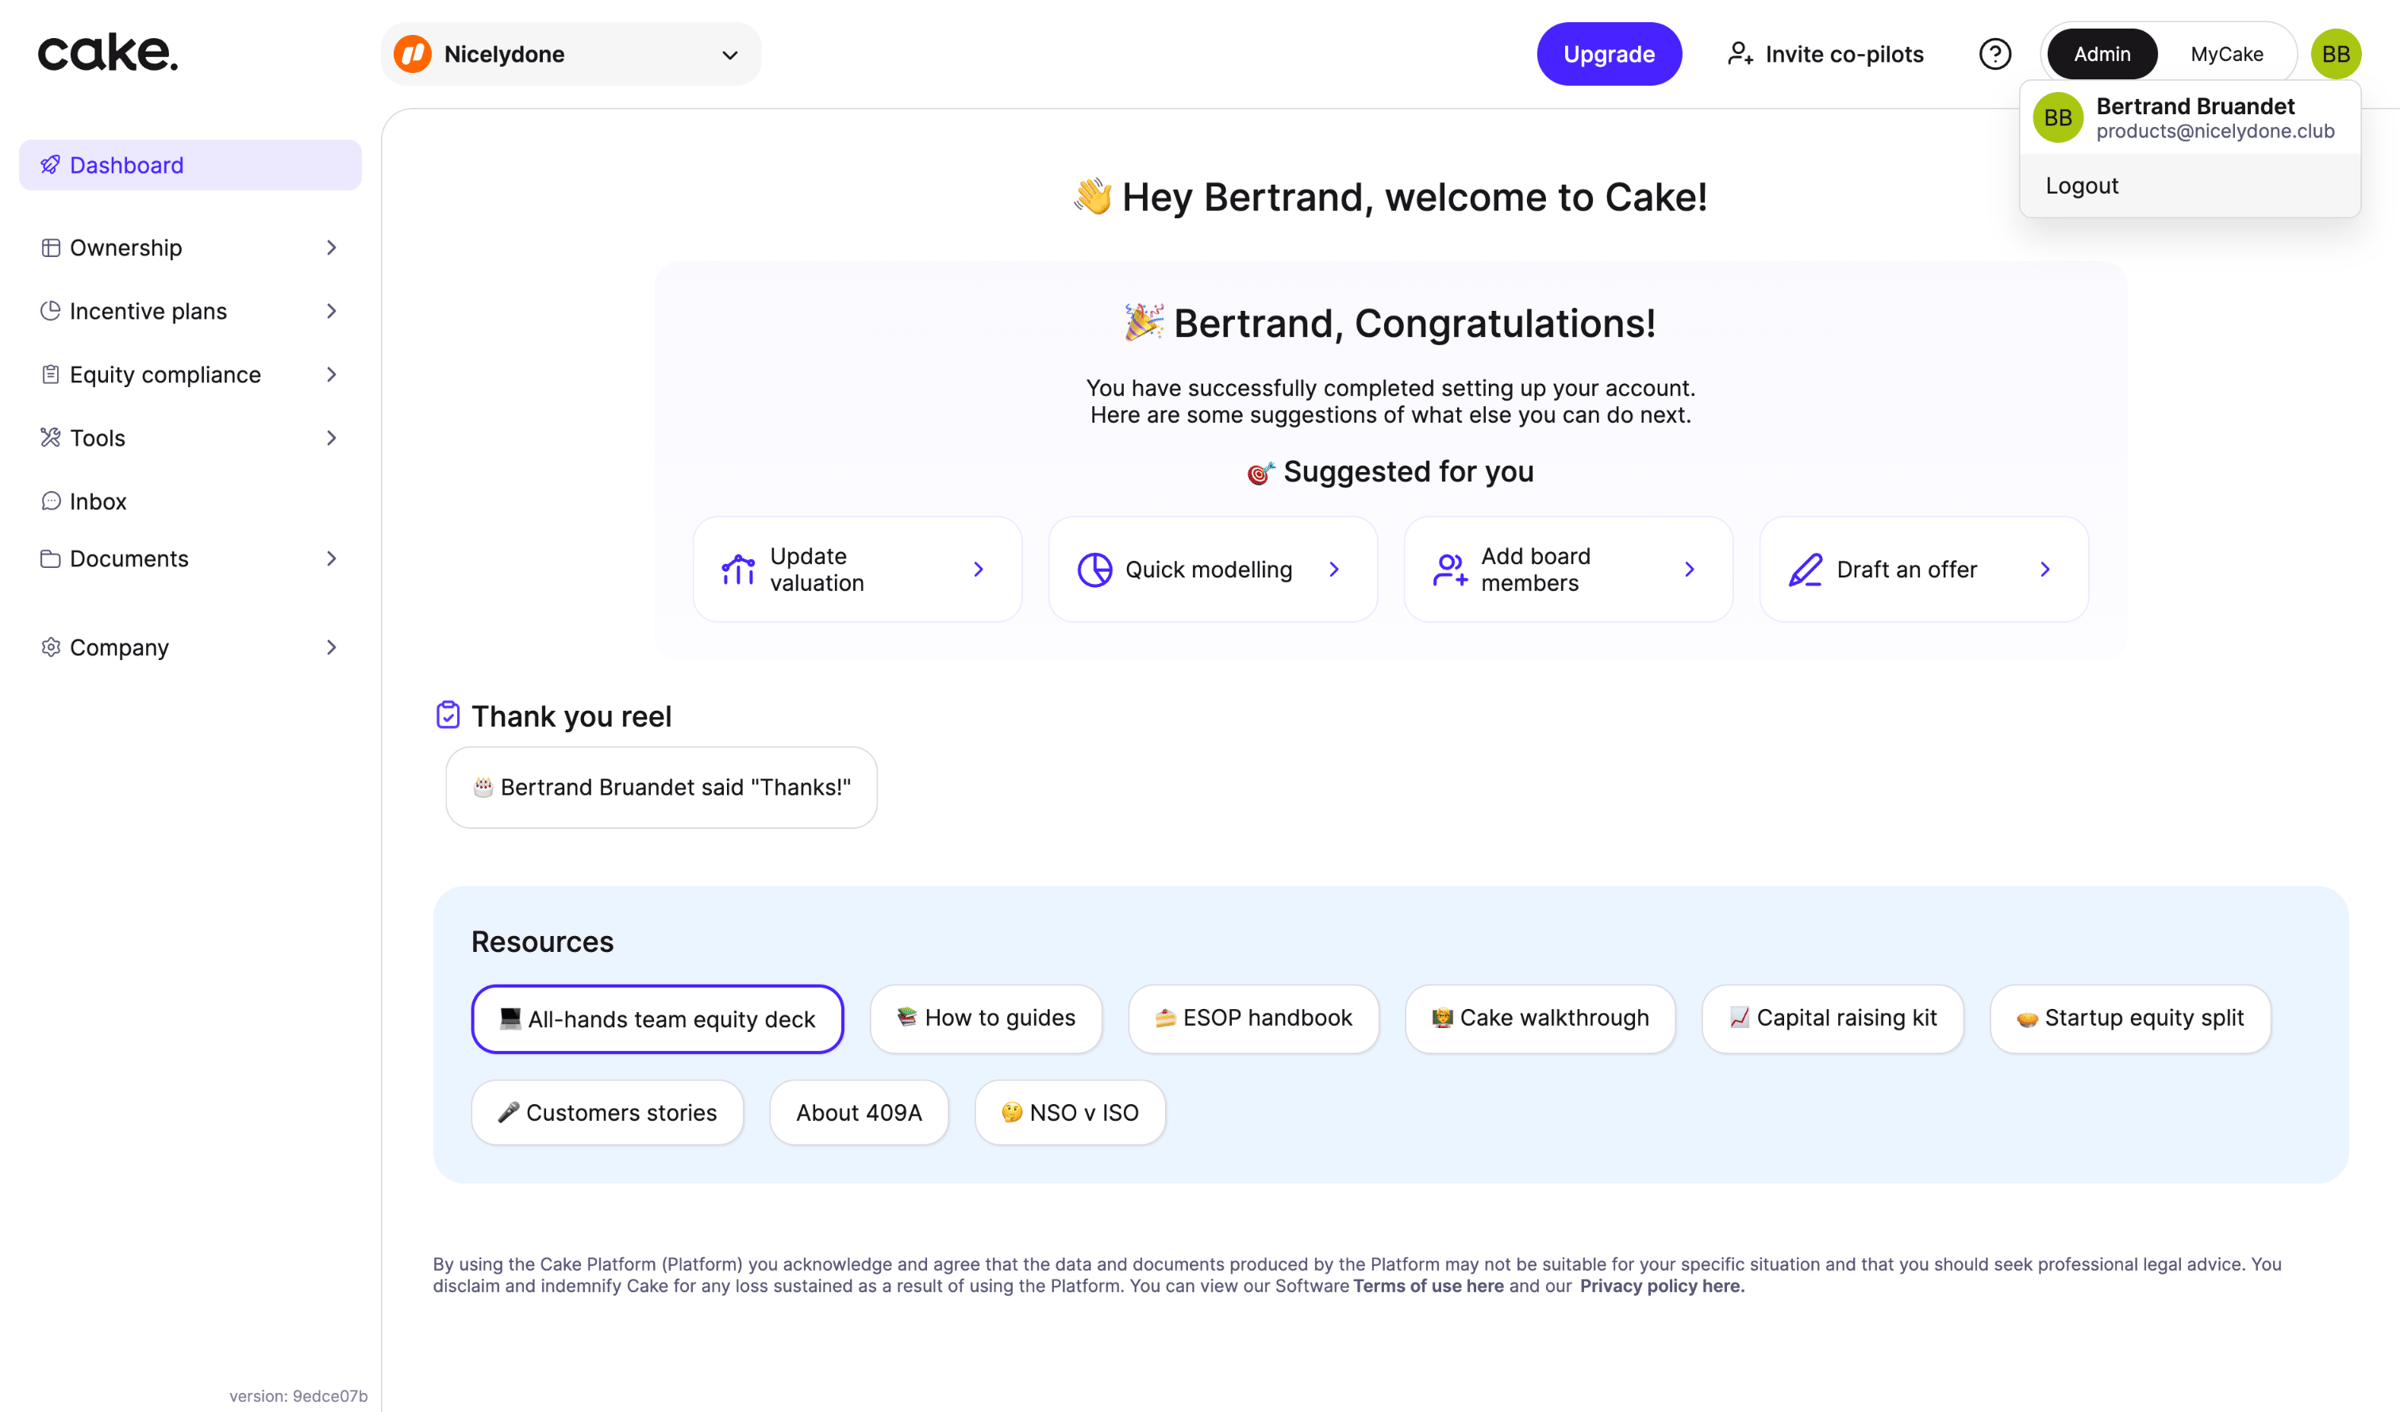Click the Equity compliance clipboard icon
The height and width of the screenshot is (1412, 2400).
(x=50, y=374)
